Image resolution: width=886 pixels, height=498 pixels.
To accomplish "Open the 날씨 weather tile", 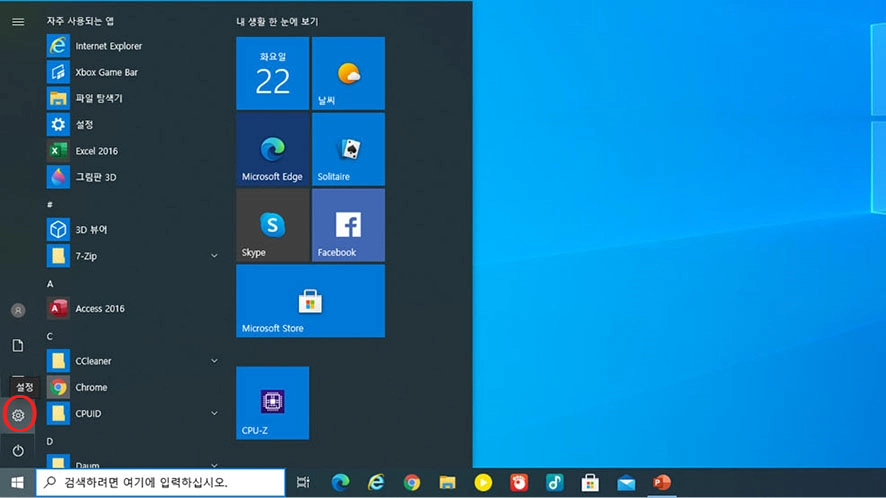I will click(x=348, y=73).
